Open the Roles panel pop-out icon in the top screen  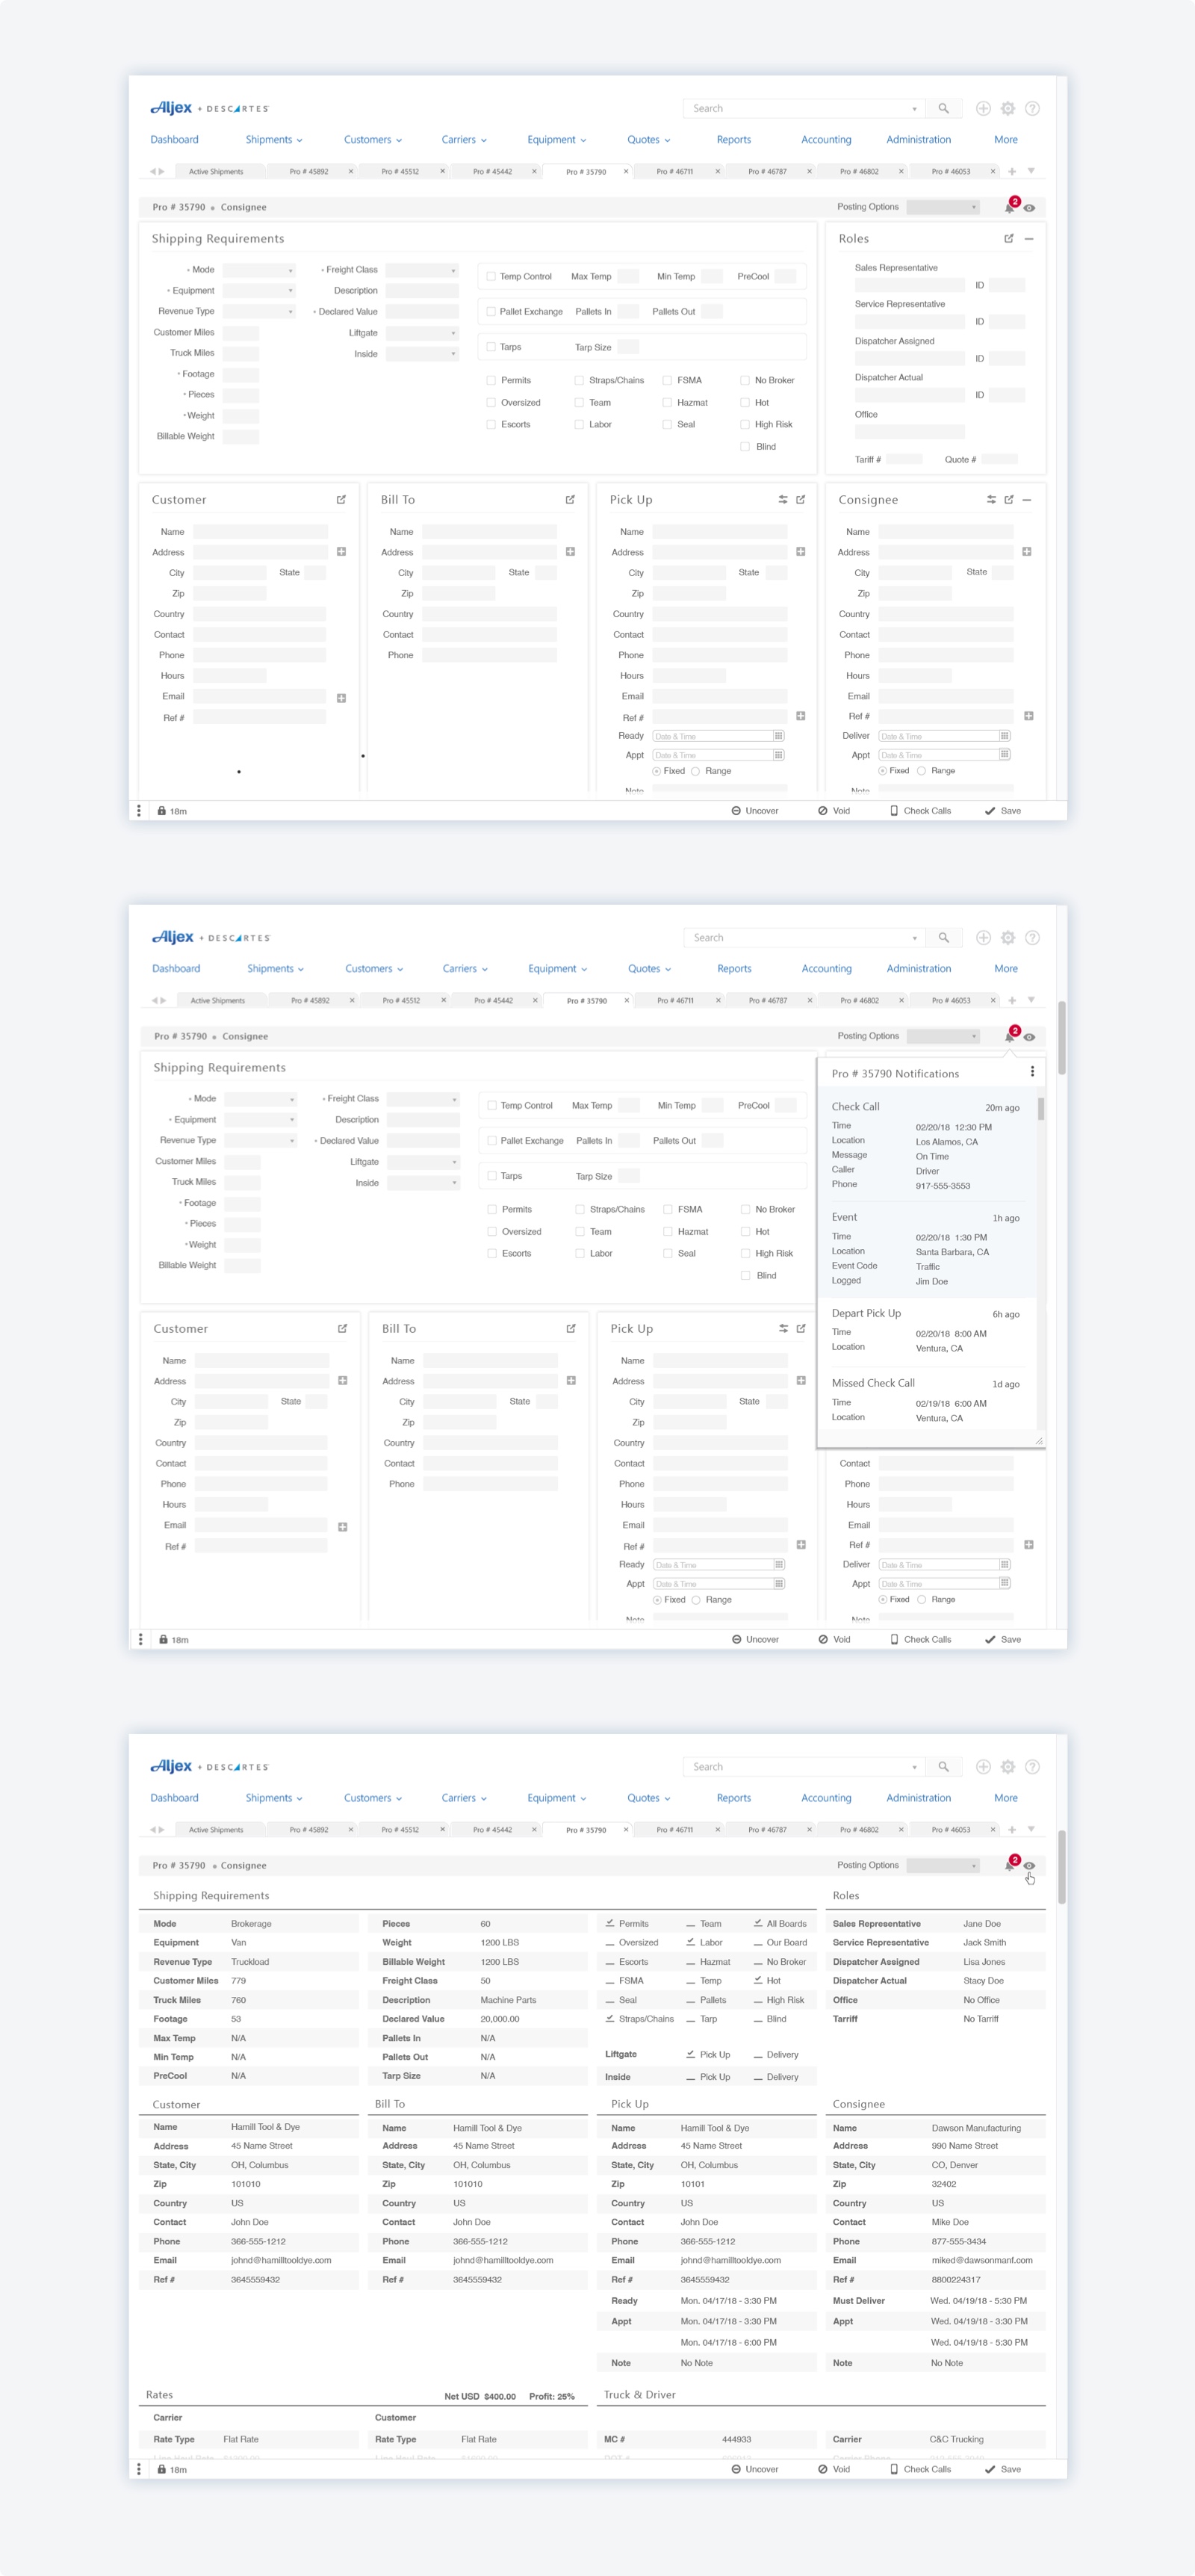(1009, 238)
